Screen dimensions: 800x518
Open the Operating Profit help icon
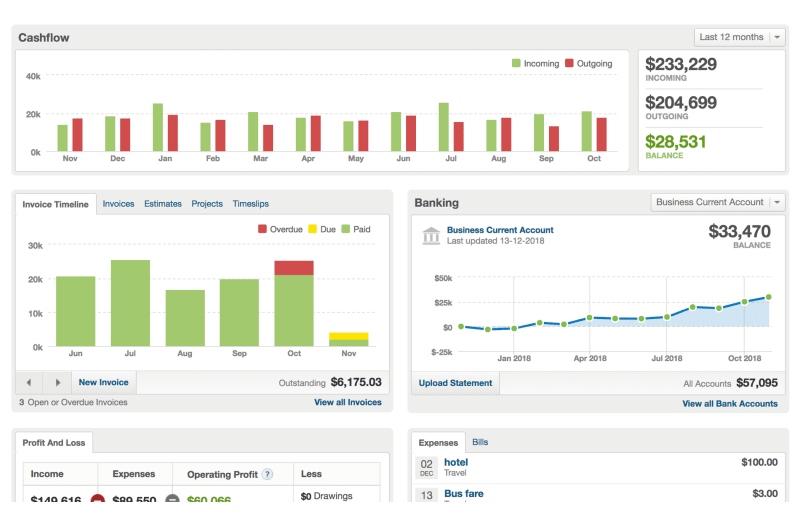tap(267, 474)
